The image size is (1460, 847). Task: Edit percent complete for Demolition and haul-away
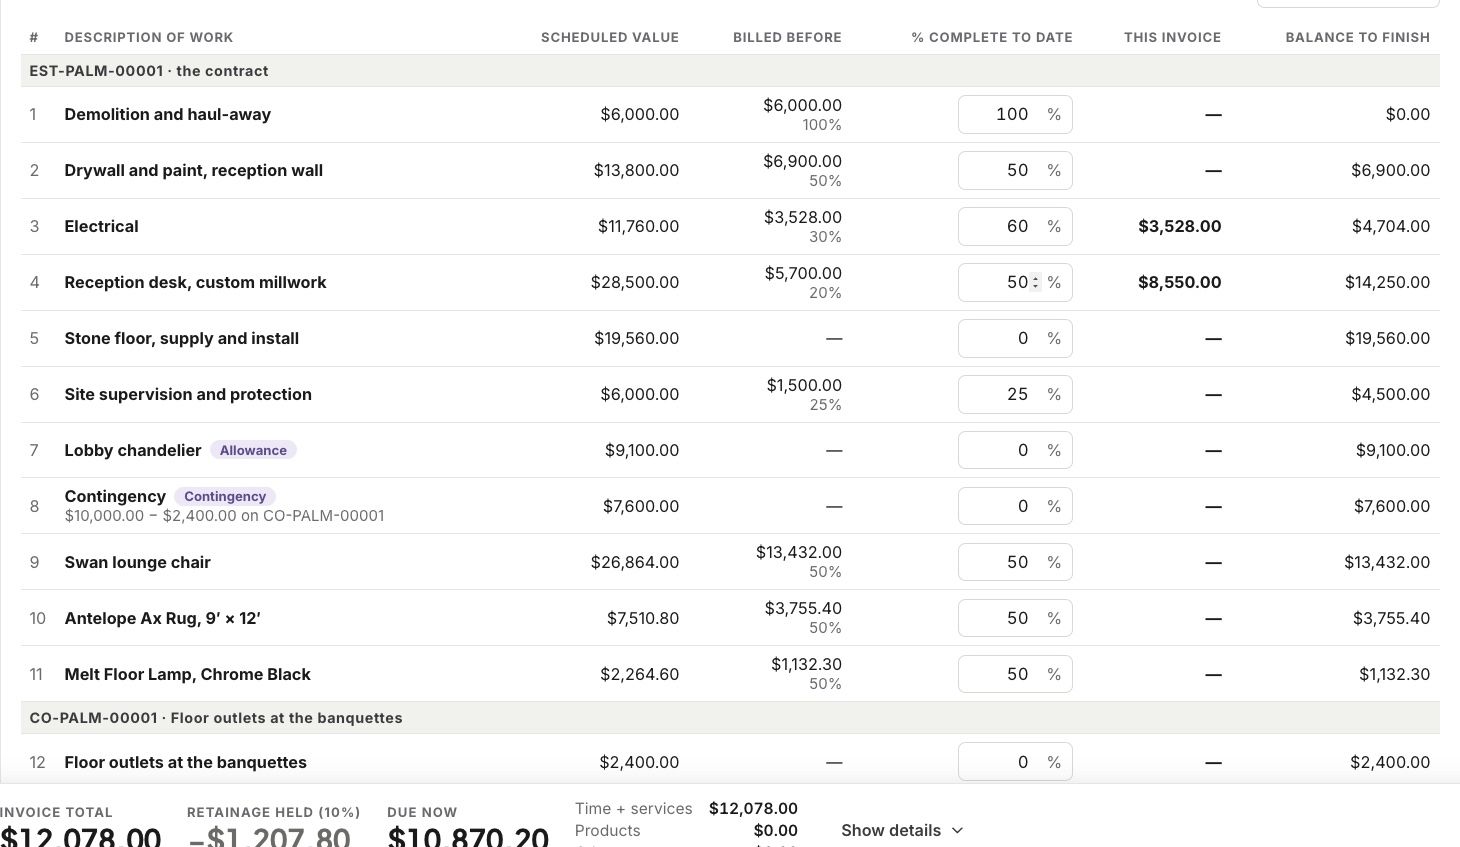(1015, 114)
